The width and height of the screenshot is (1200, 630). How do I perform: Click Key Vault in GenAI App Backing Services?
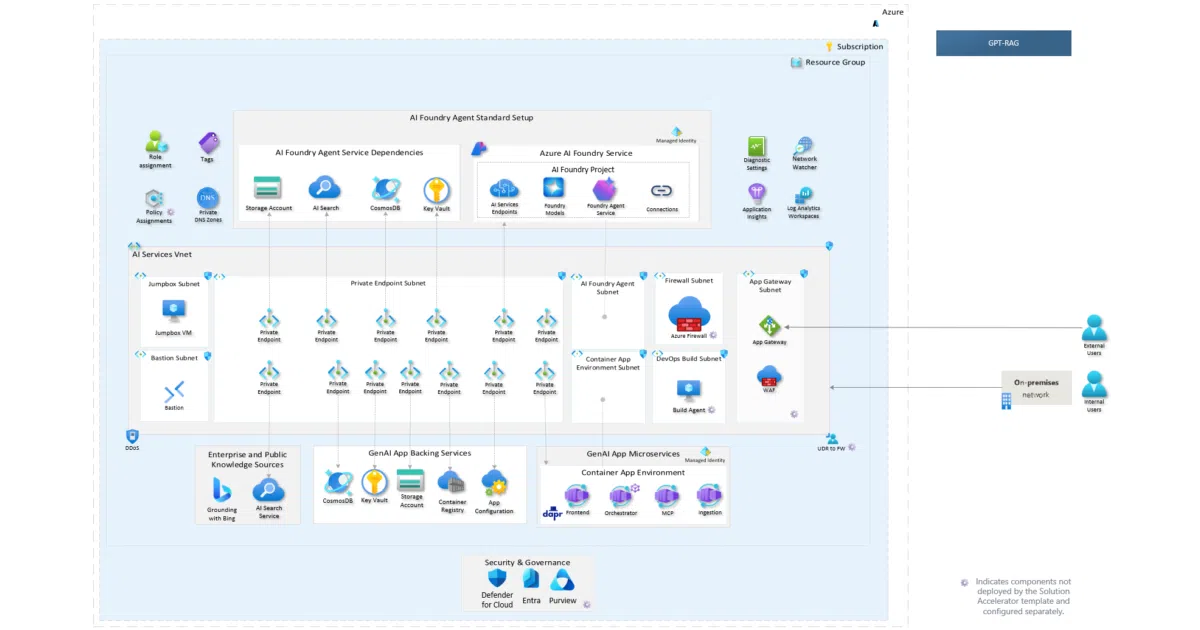(374, 482)
